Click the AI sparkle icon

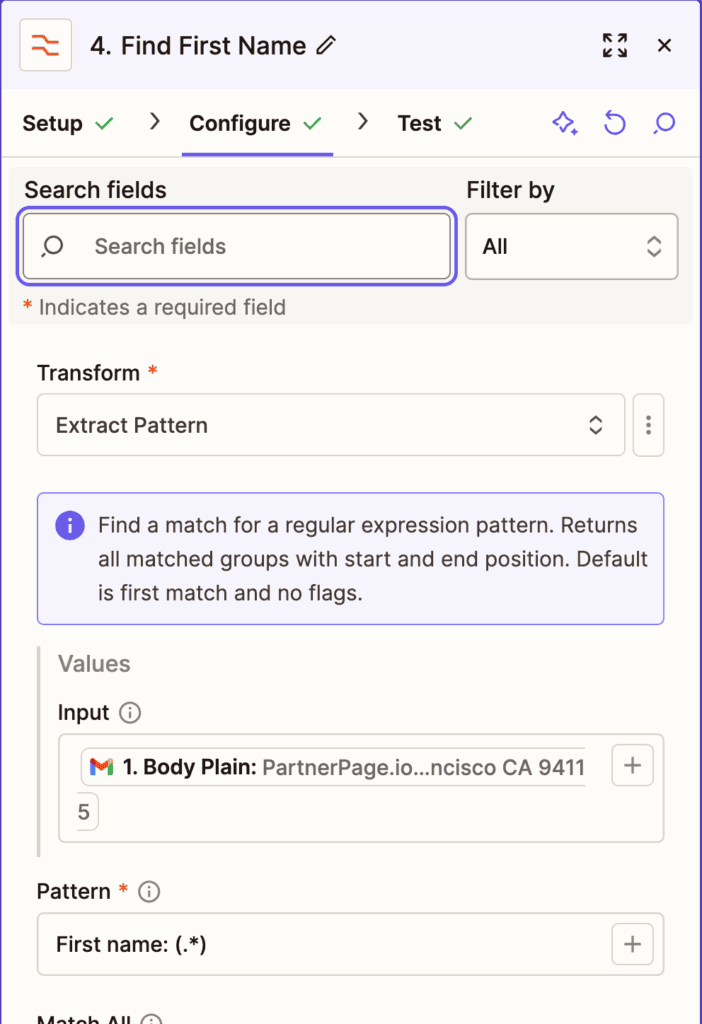click(564, 123)
